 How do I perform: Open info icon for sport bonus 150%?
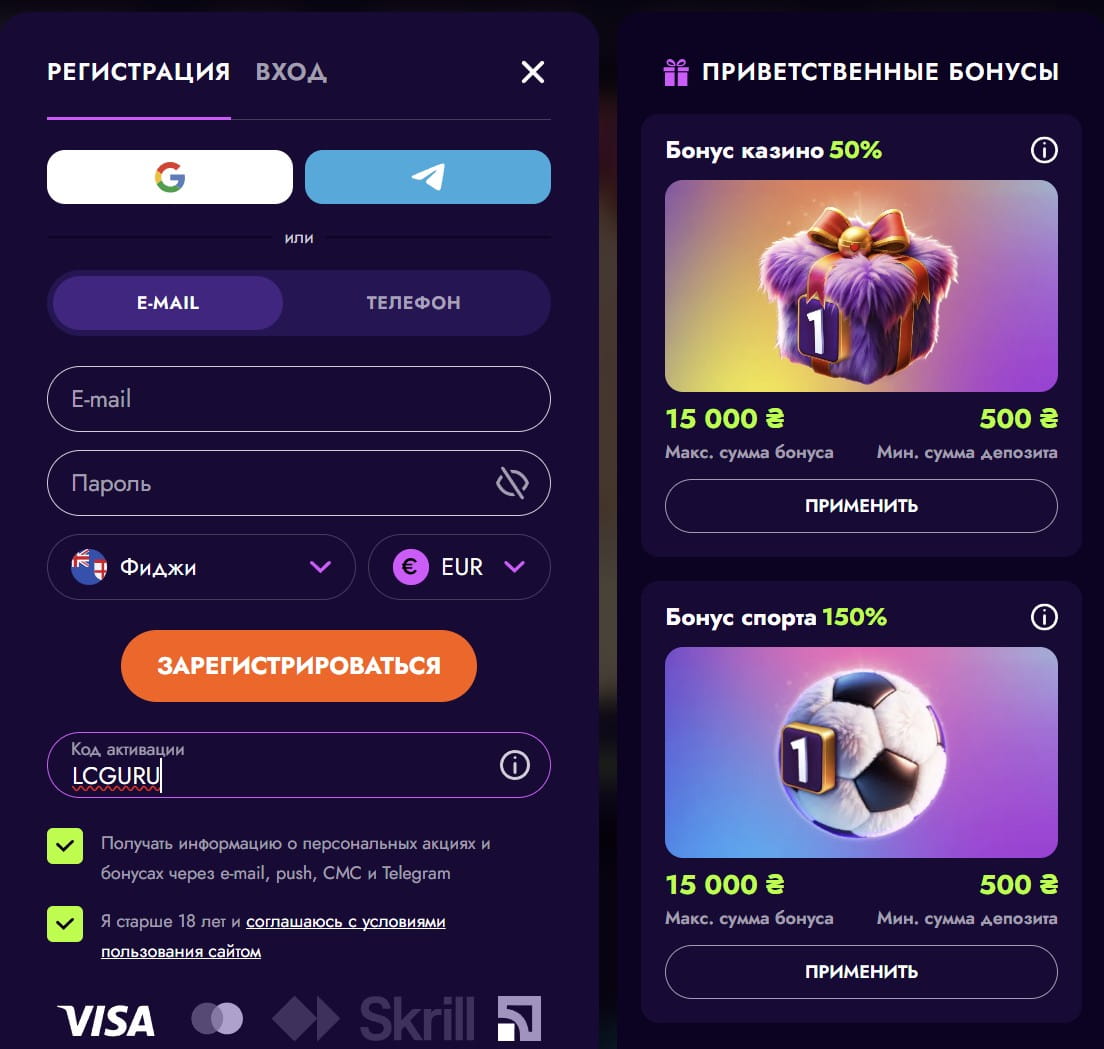tap(1044, 617)
